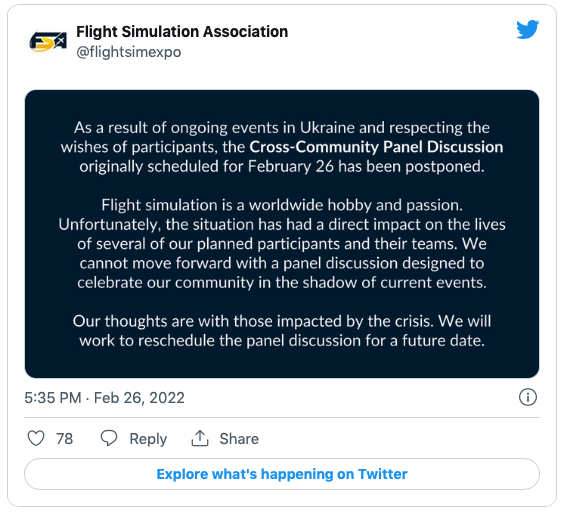
Task: Open the Feb 26, 2022 date link
Action: (139, 398)
